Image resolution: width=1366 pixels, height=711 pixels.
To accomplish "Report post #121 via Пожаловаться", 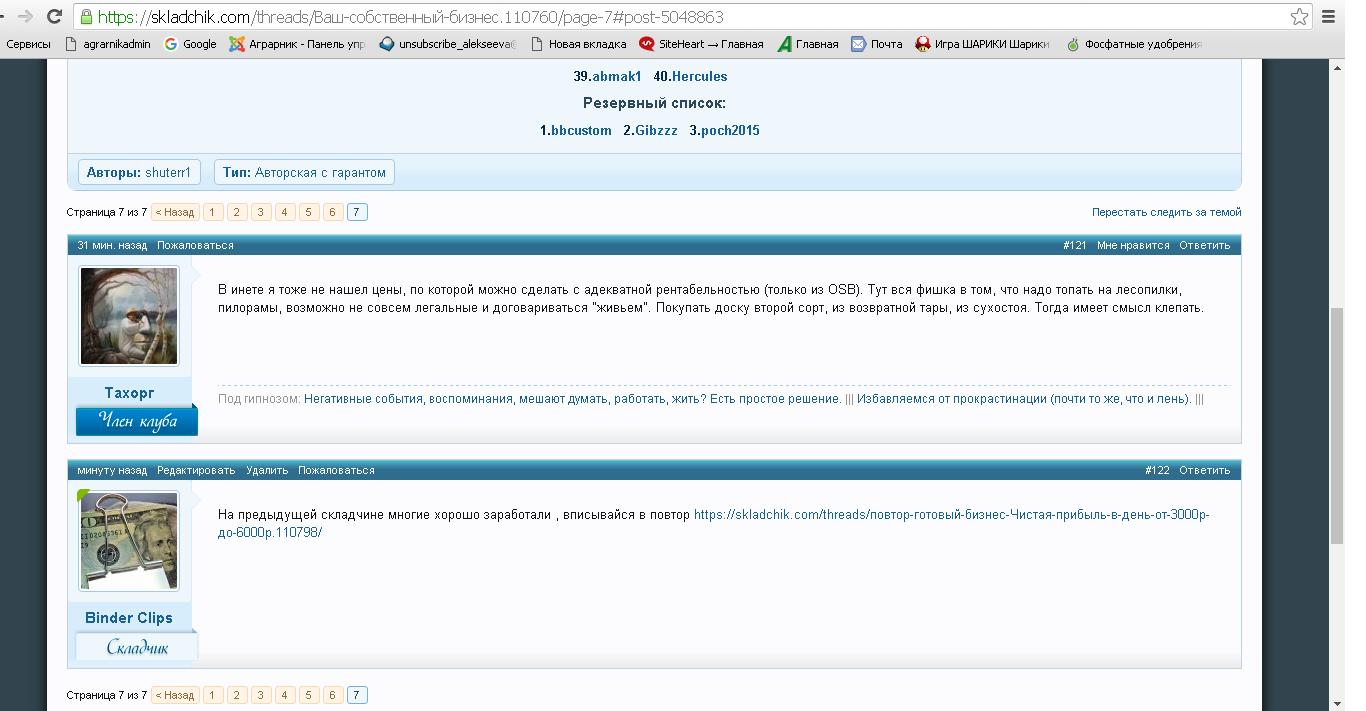I will coord(195,245).
